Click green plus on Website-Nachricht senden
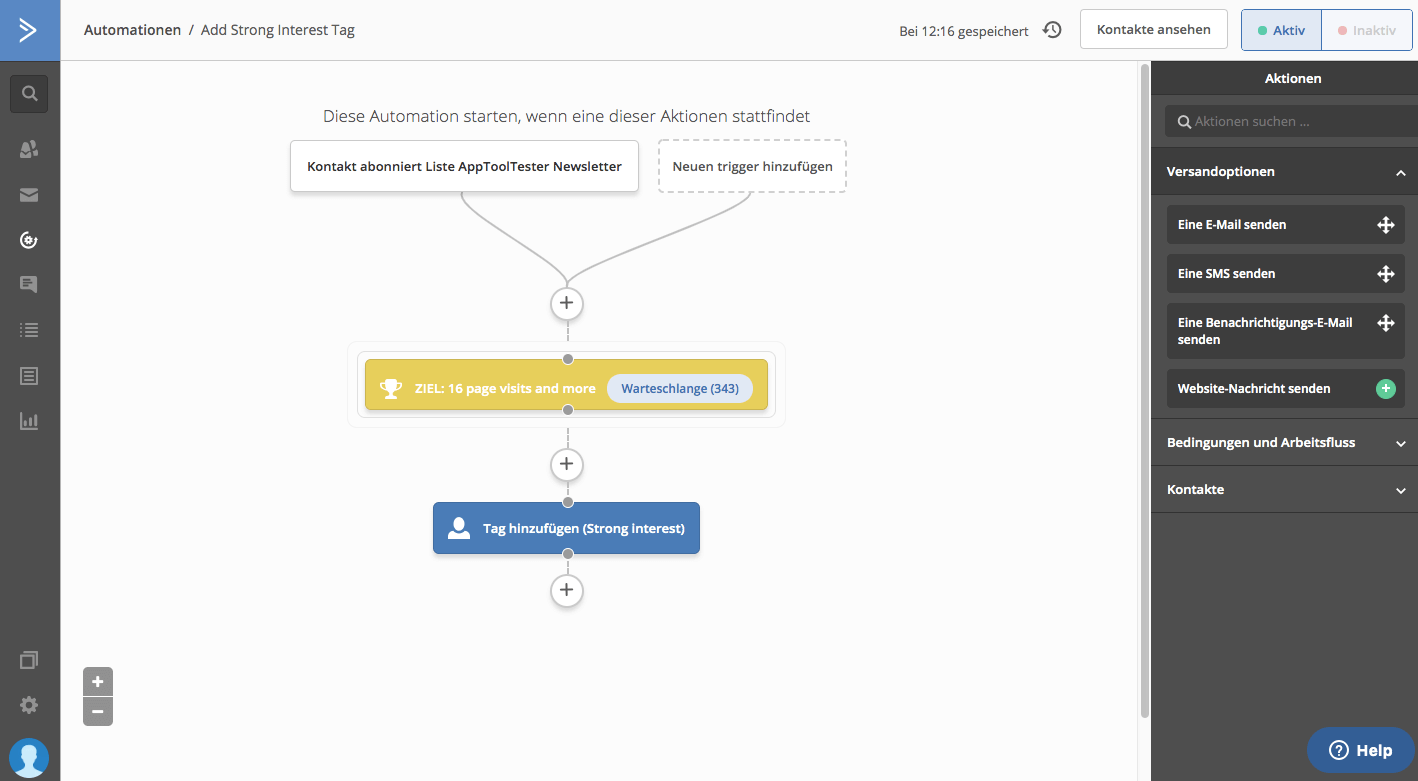The image size is (1418, 781). tap(1385, 389)
